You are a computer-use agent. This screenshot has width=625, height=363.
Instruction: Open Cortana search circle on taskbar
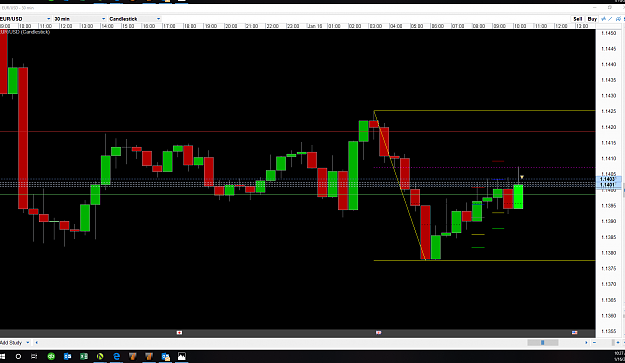click(18, 356)
